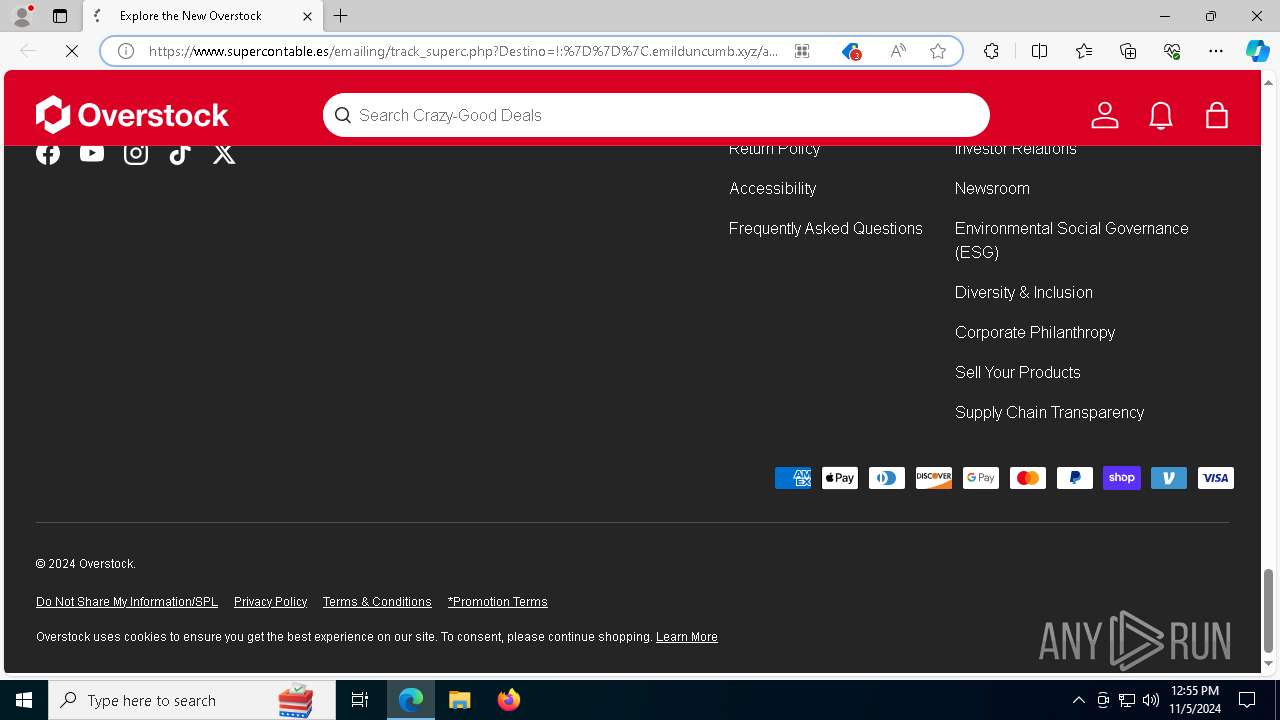Click the Apple Pay payment icon

tap(840, 478)
